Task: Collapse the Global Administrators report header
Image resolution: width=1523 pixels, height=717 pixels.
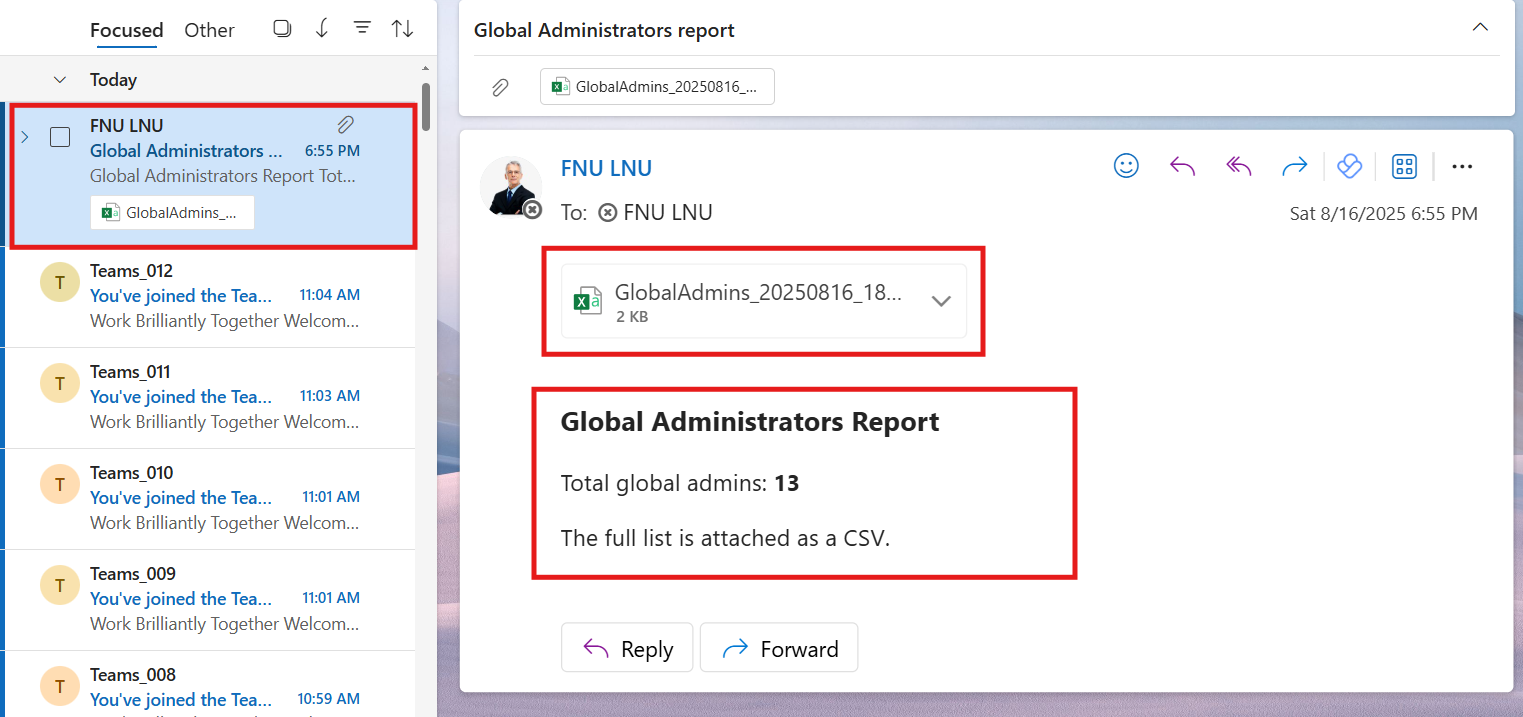Action: click(1480, 28)
